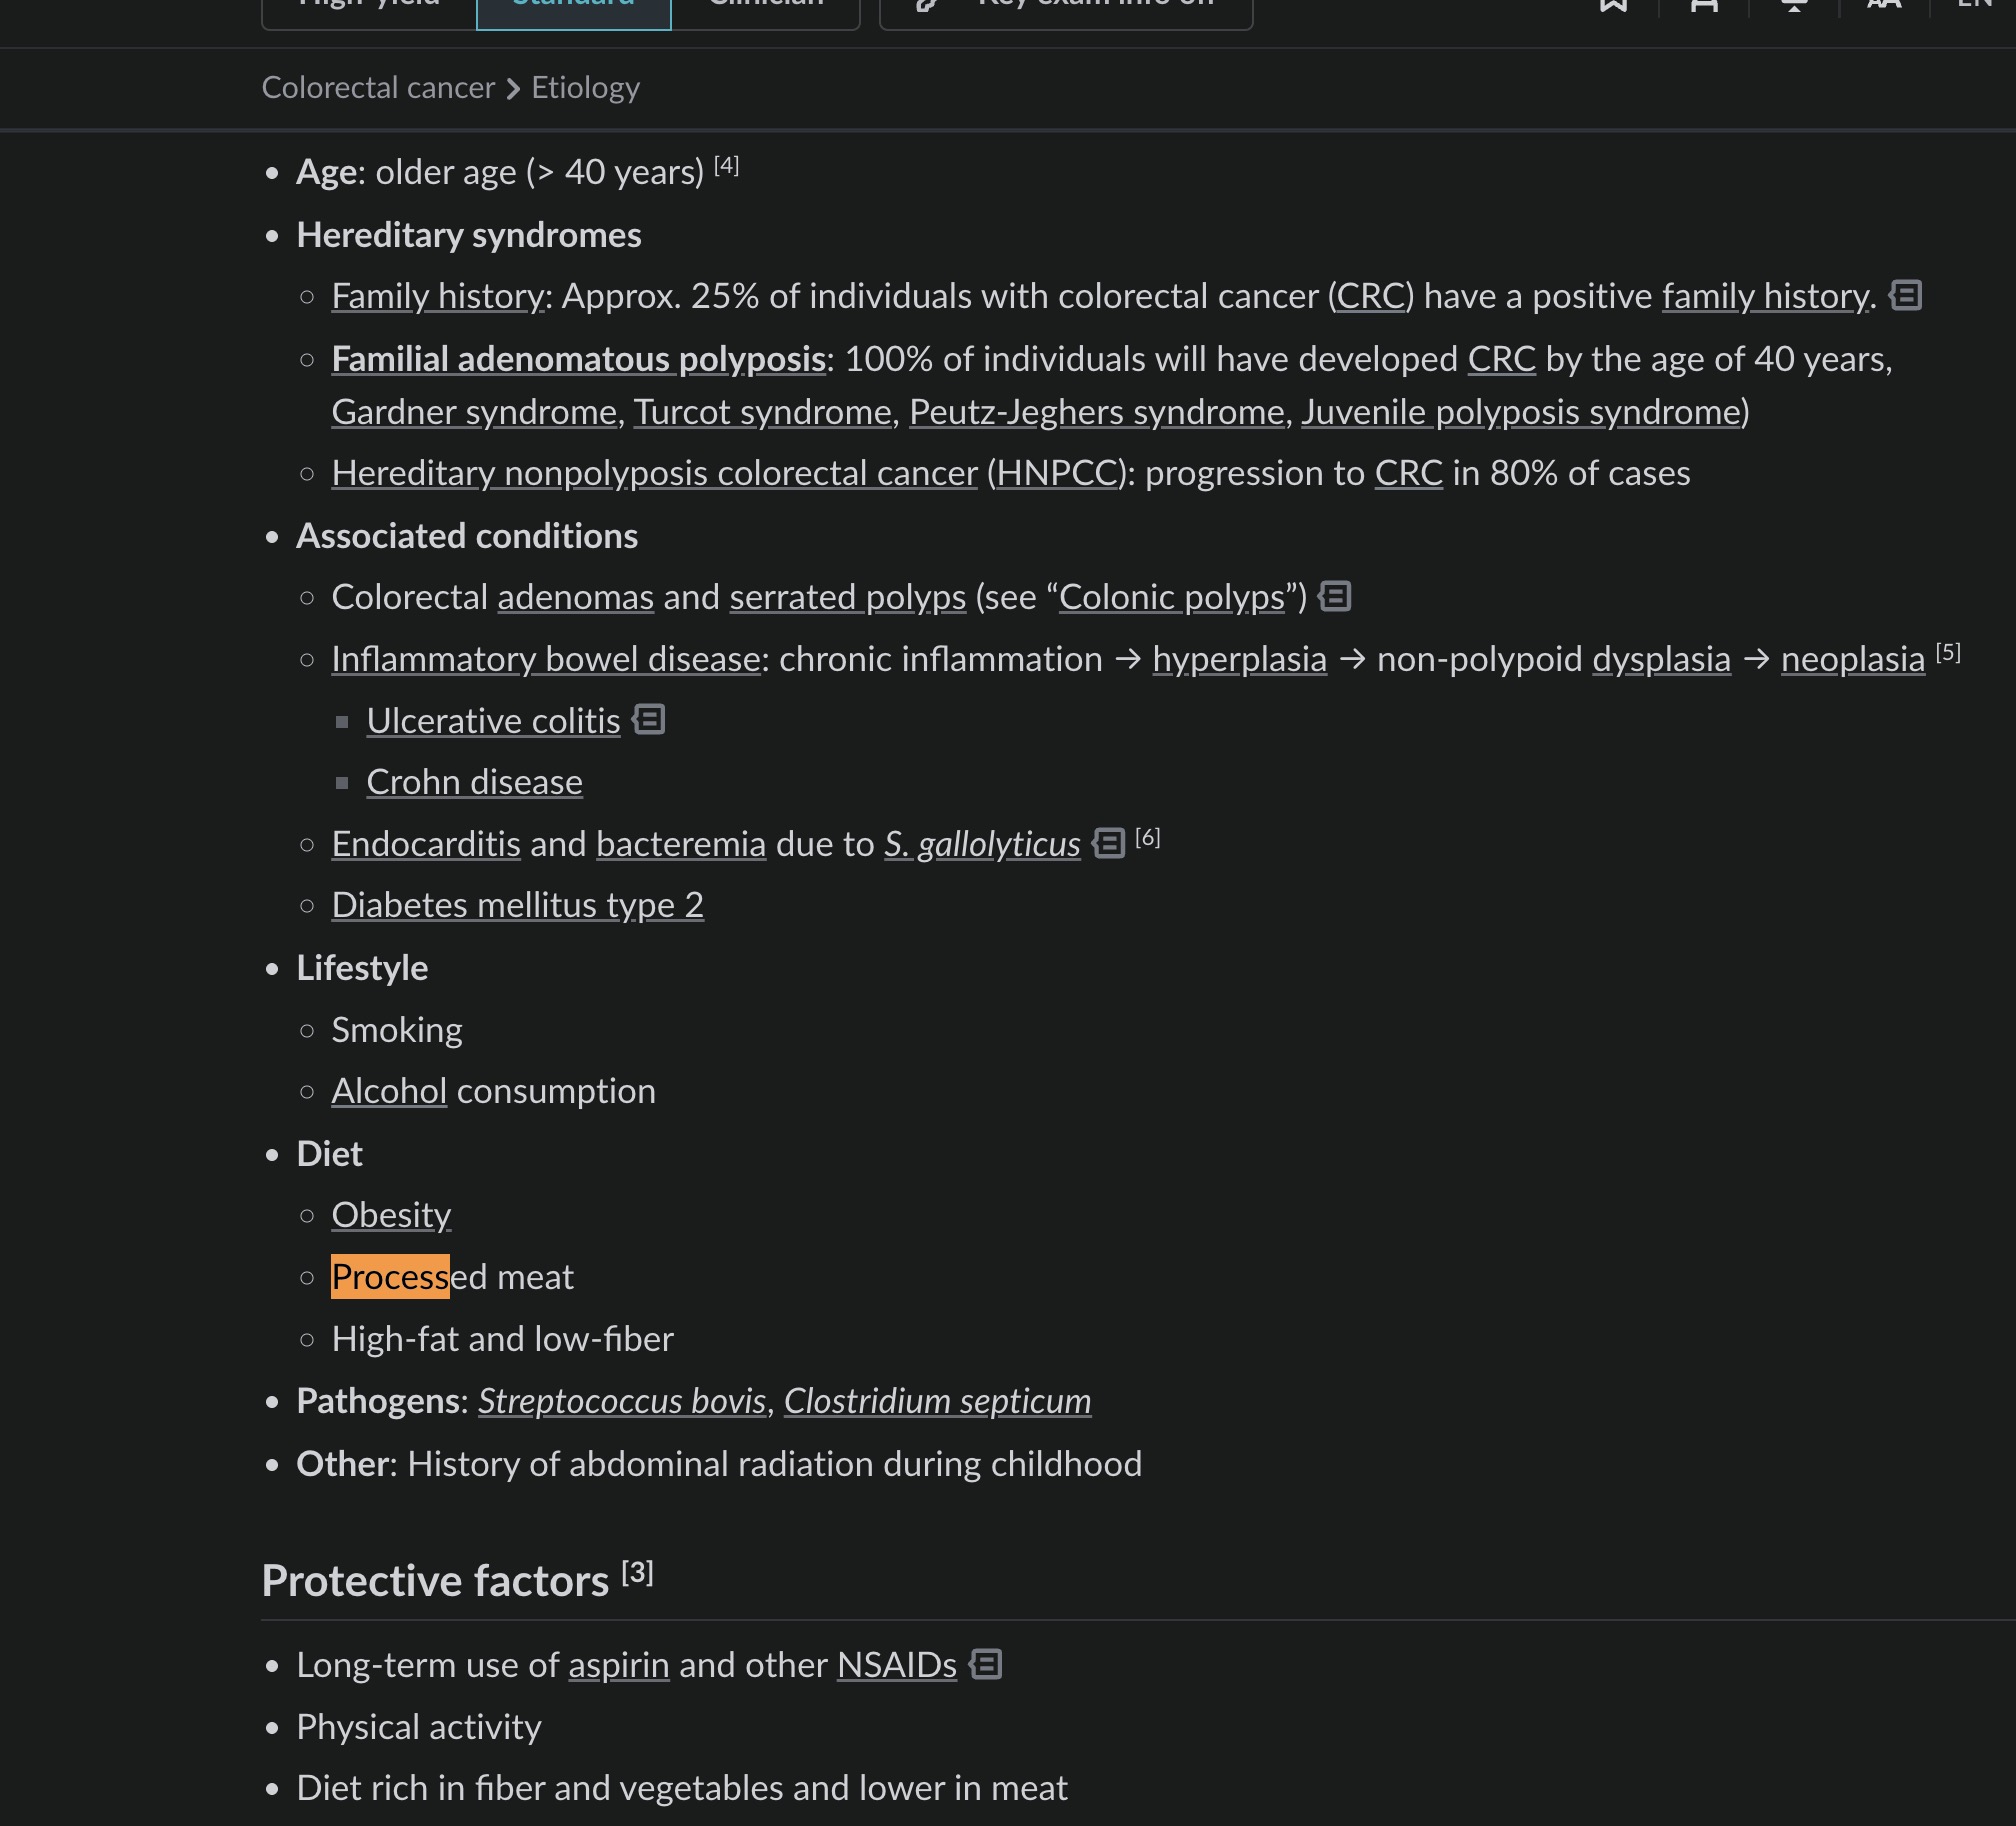Click the "Diet" bullet heading
Viewport: 2016px width, 1826px height.
pyautogui.click(x=329, y=1154)
